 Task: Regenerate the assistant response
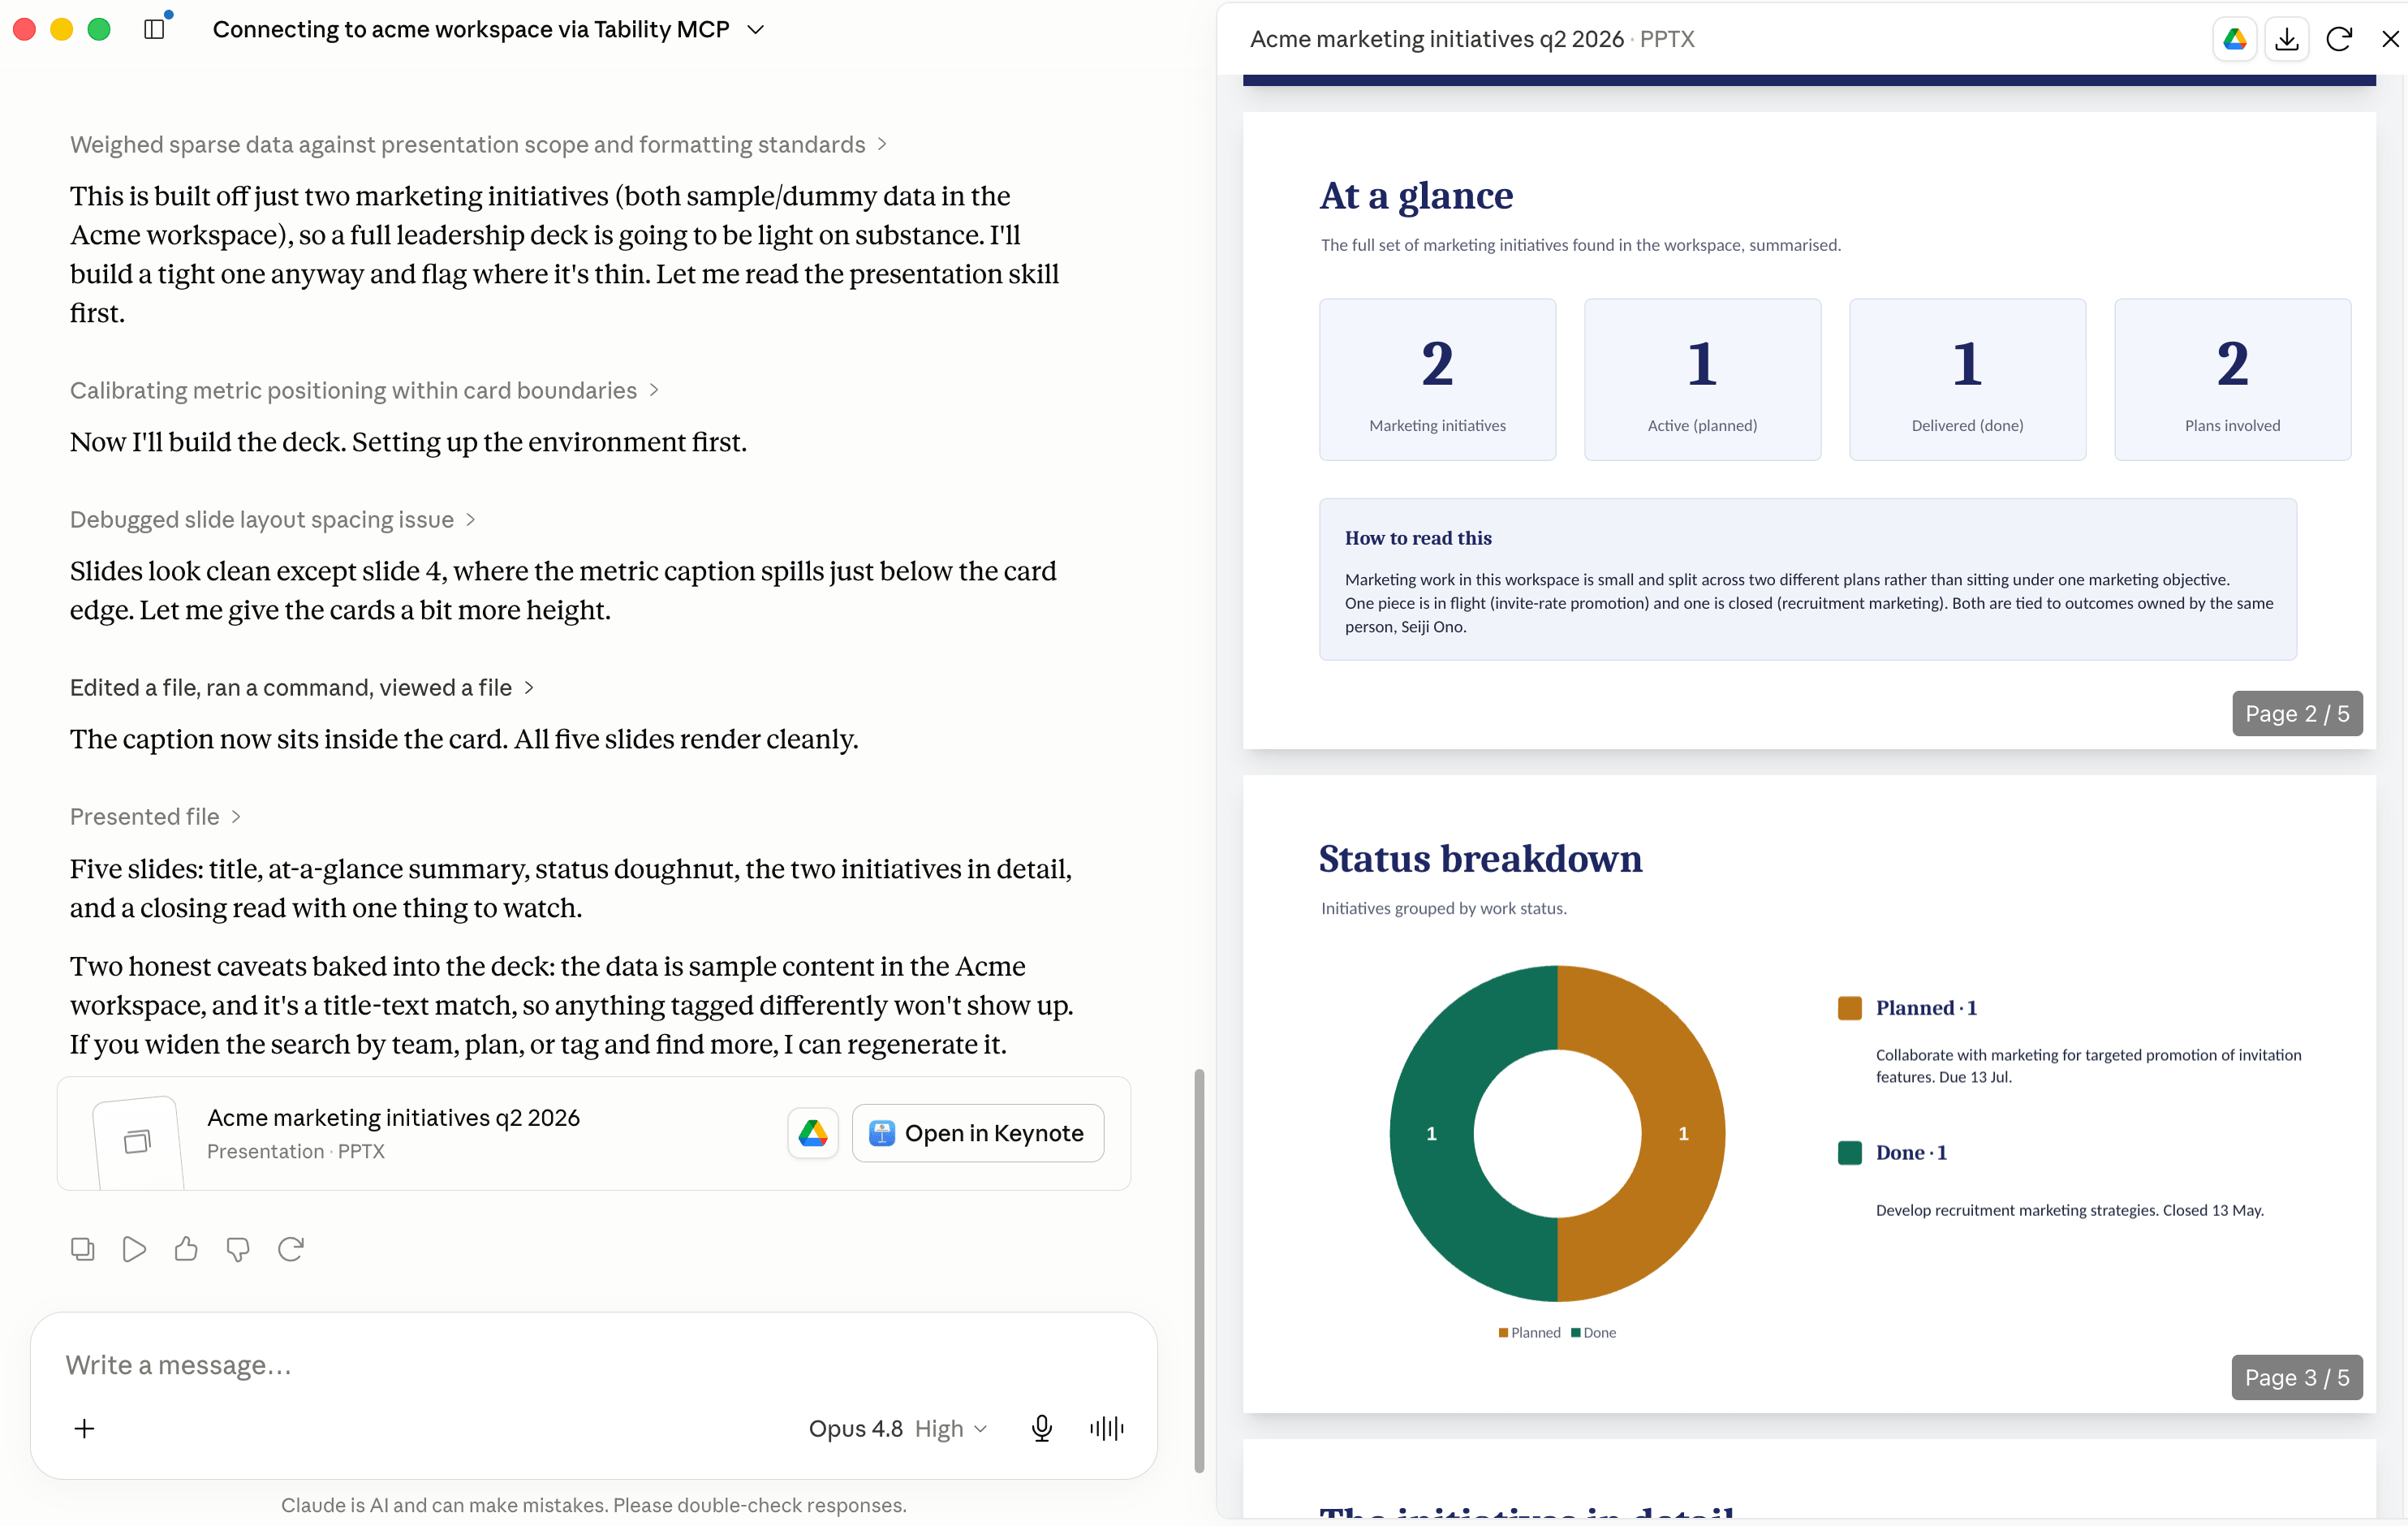pyautogui.click(x=290, y=1249)
